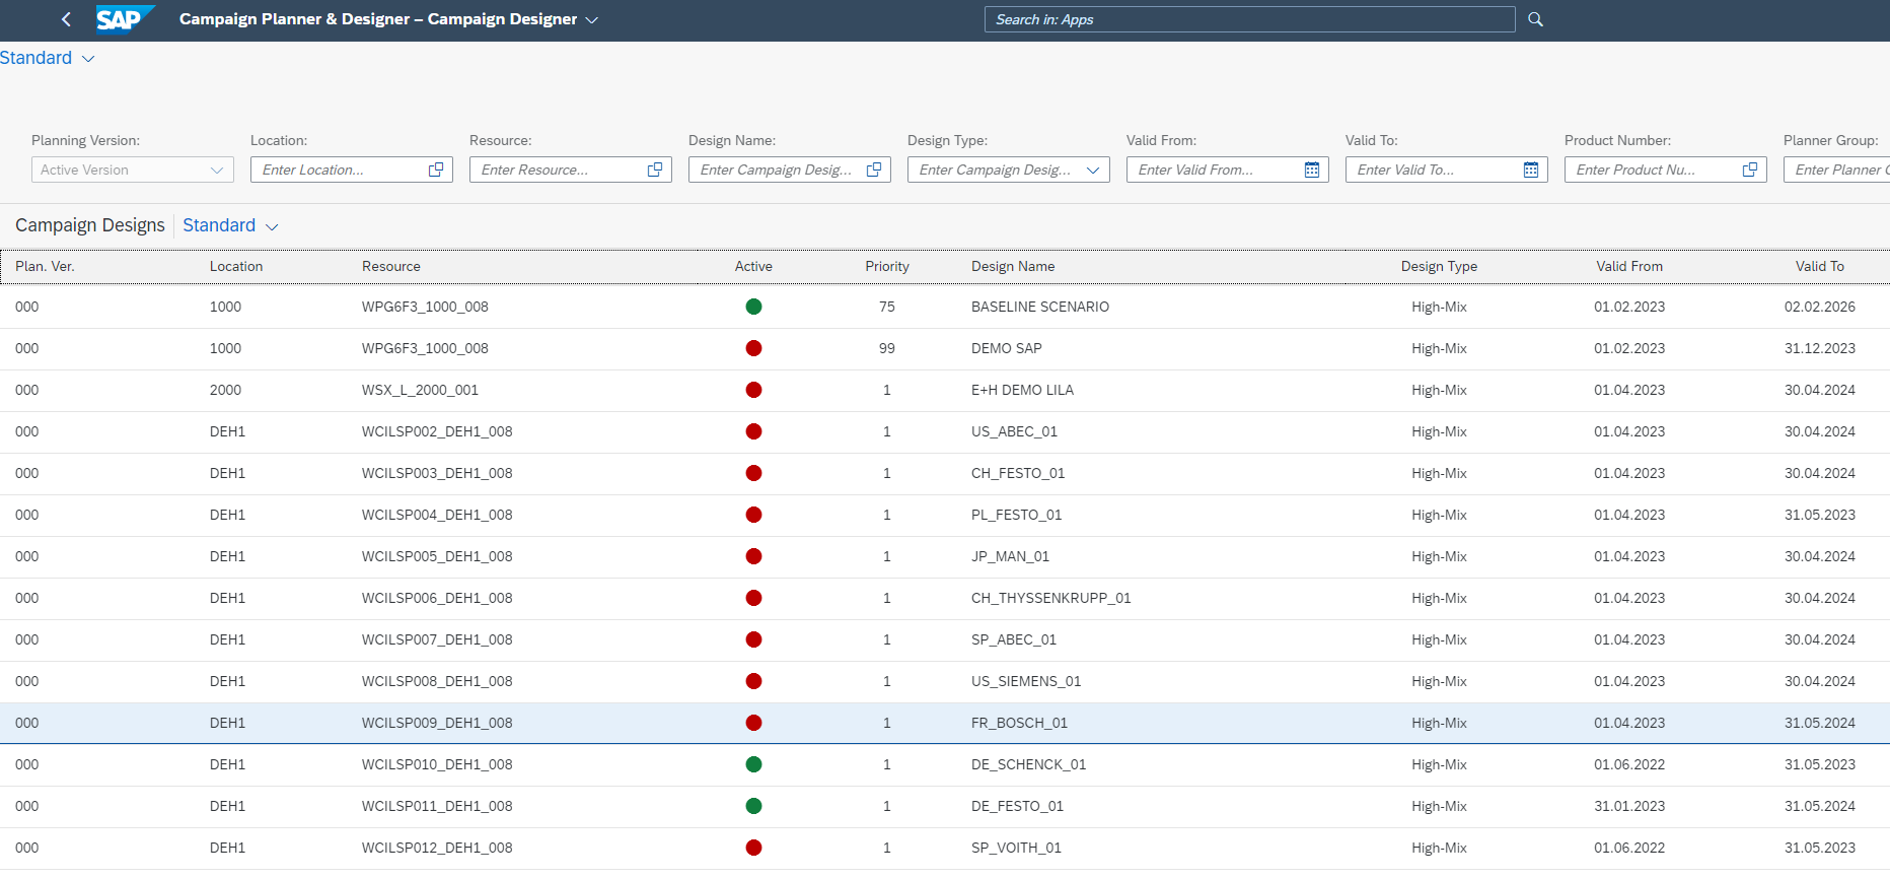This screenshot has height=878, width=1890.
Task: Focus the Planner Group filter input
Action: pyautogui.click(x=1837, y=170)
